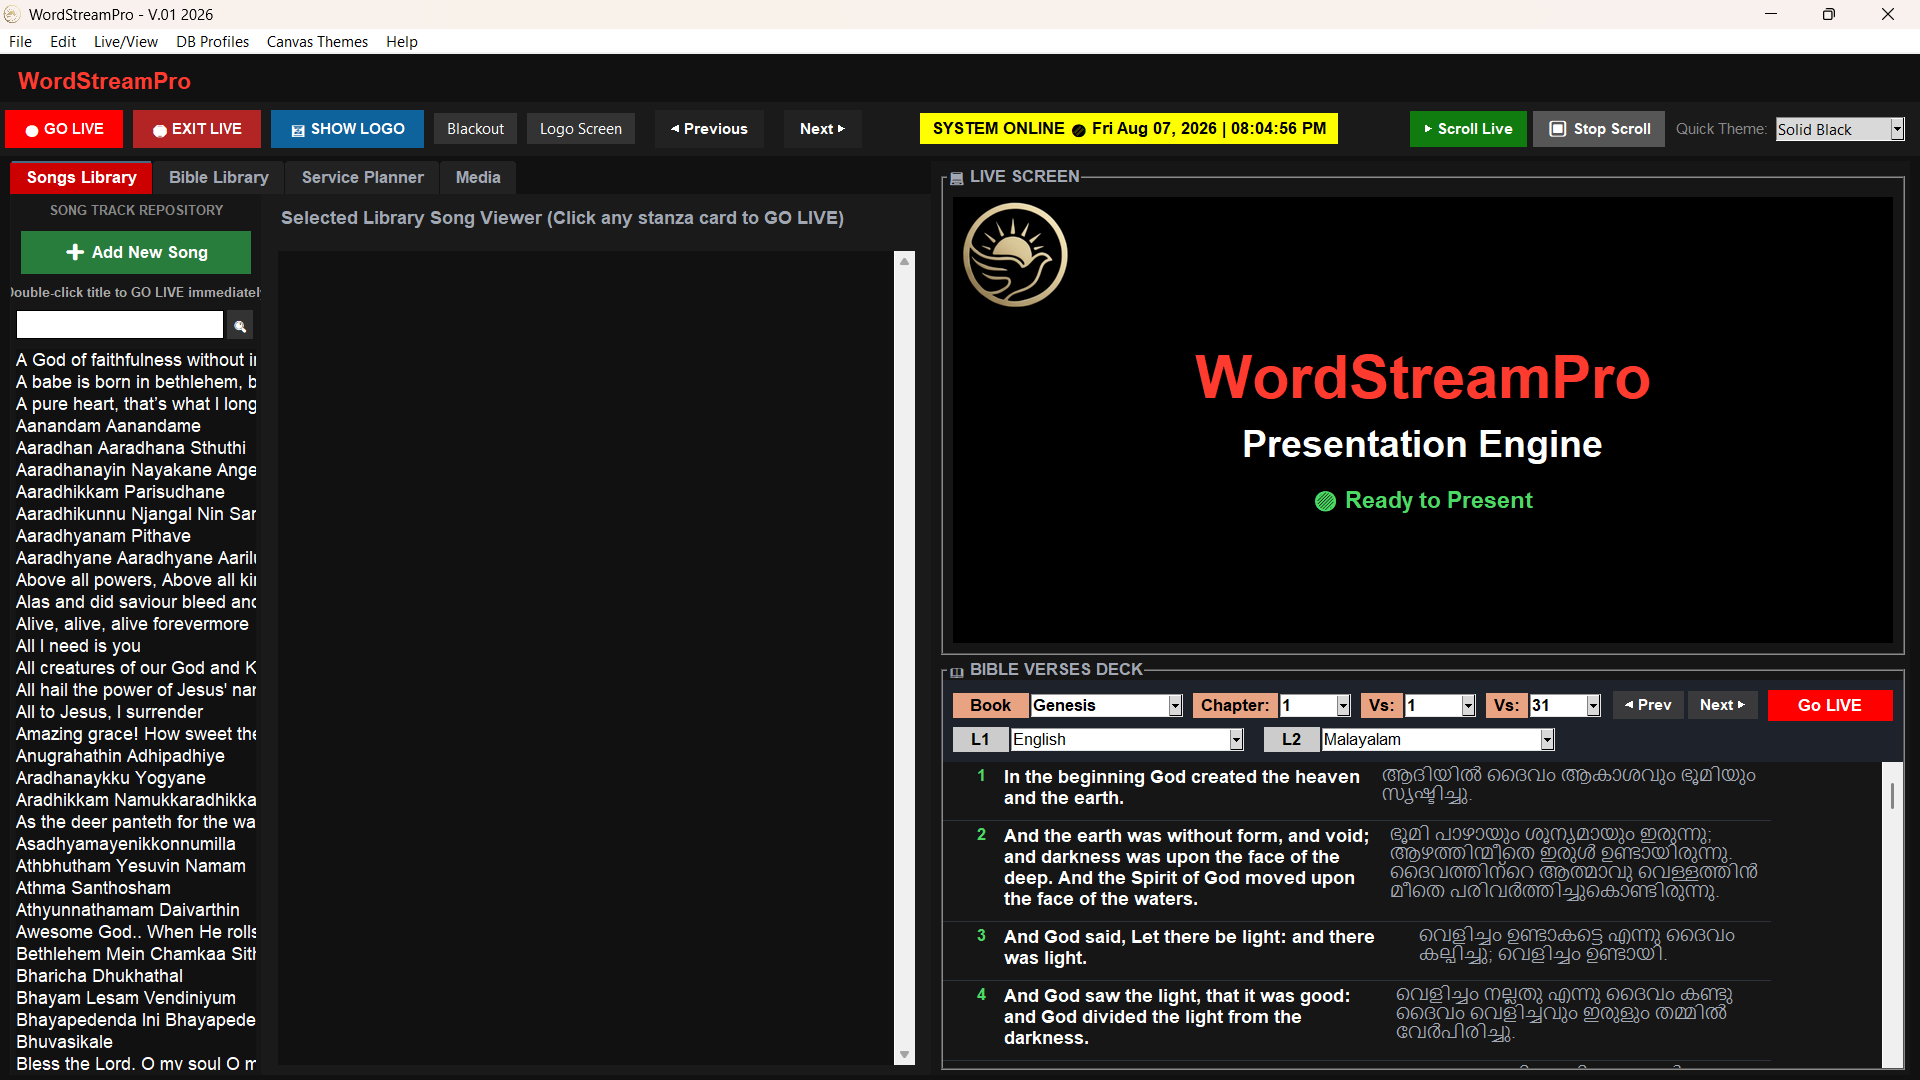Open the Help menu
This screenshot has width=1920, height=1080.
pyautogui.click(x=402, y=41)
